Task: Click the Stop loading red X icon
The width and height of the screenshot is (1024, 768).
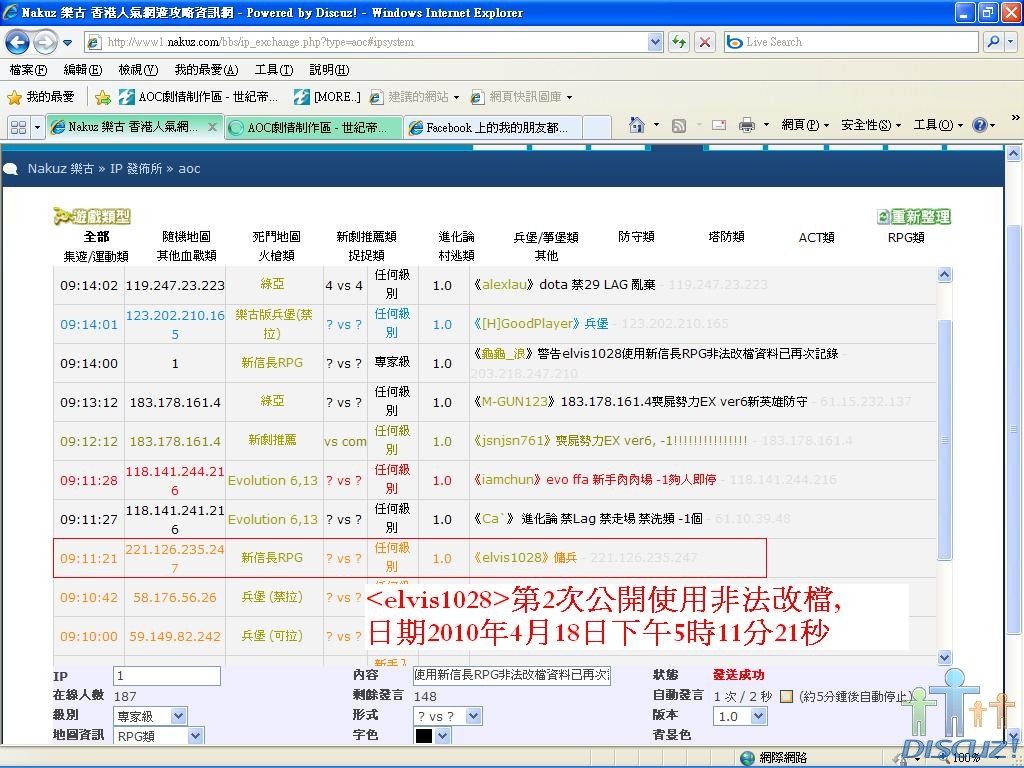Action: [705, 42]
